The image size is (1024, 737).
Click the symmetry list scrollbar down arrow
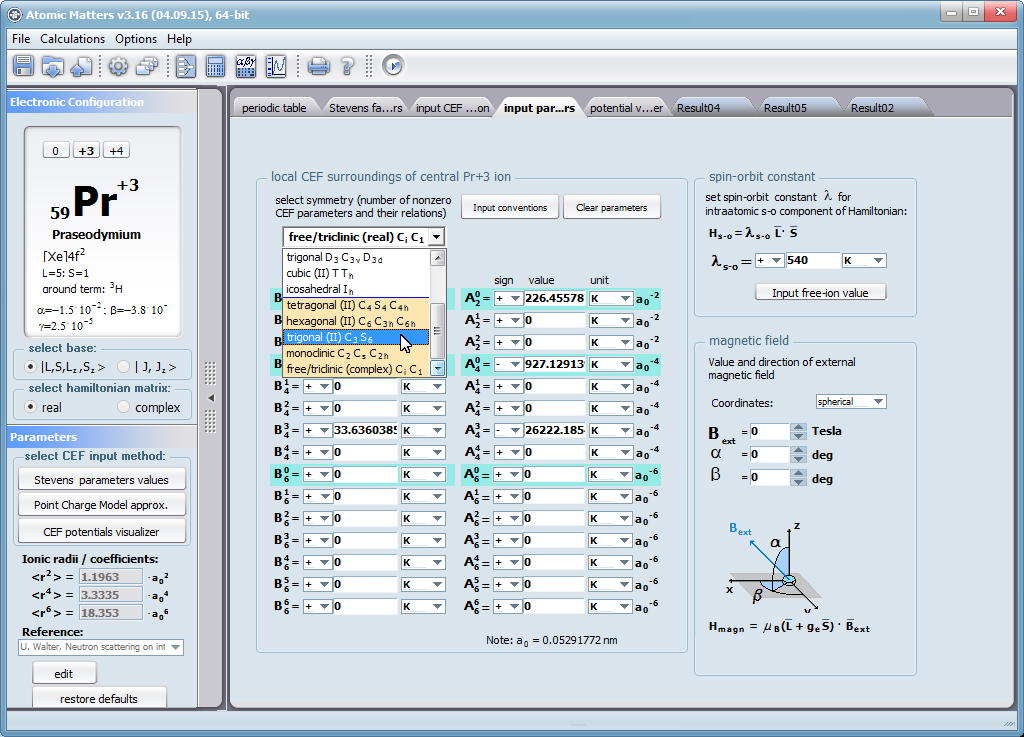click(437, 369)
